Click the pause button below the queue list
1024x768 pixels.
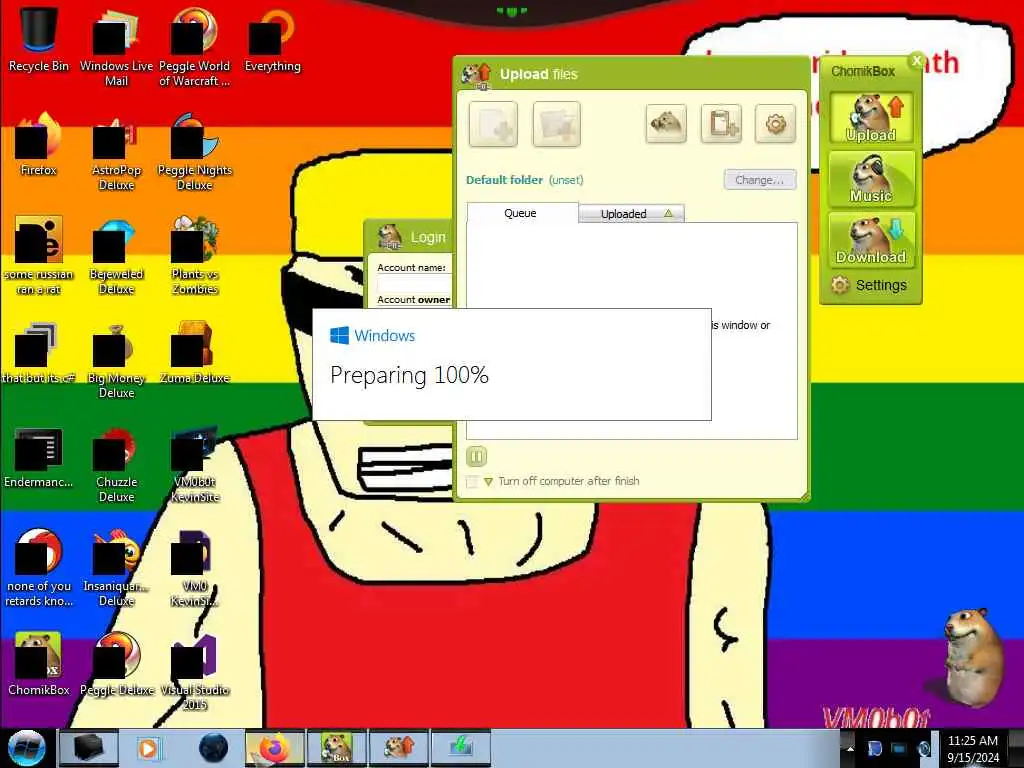(x=477, y=456)
